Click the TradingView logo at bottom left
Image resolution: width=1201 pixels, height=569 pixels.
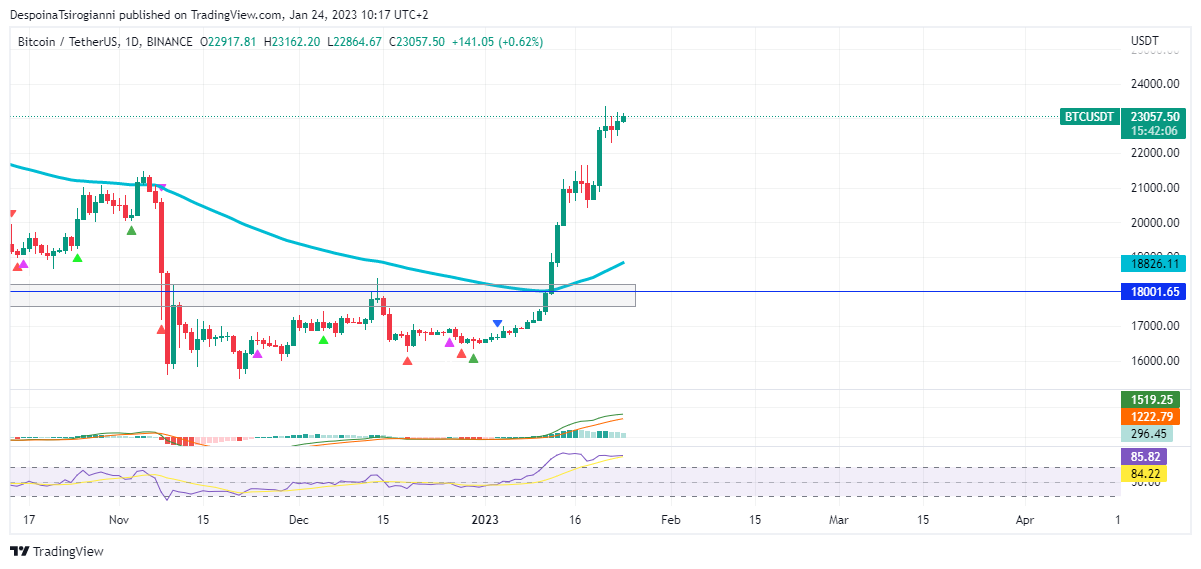coord(57,551)
